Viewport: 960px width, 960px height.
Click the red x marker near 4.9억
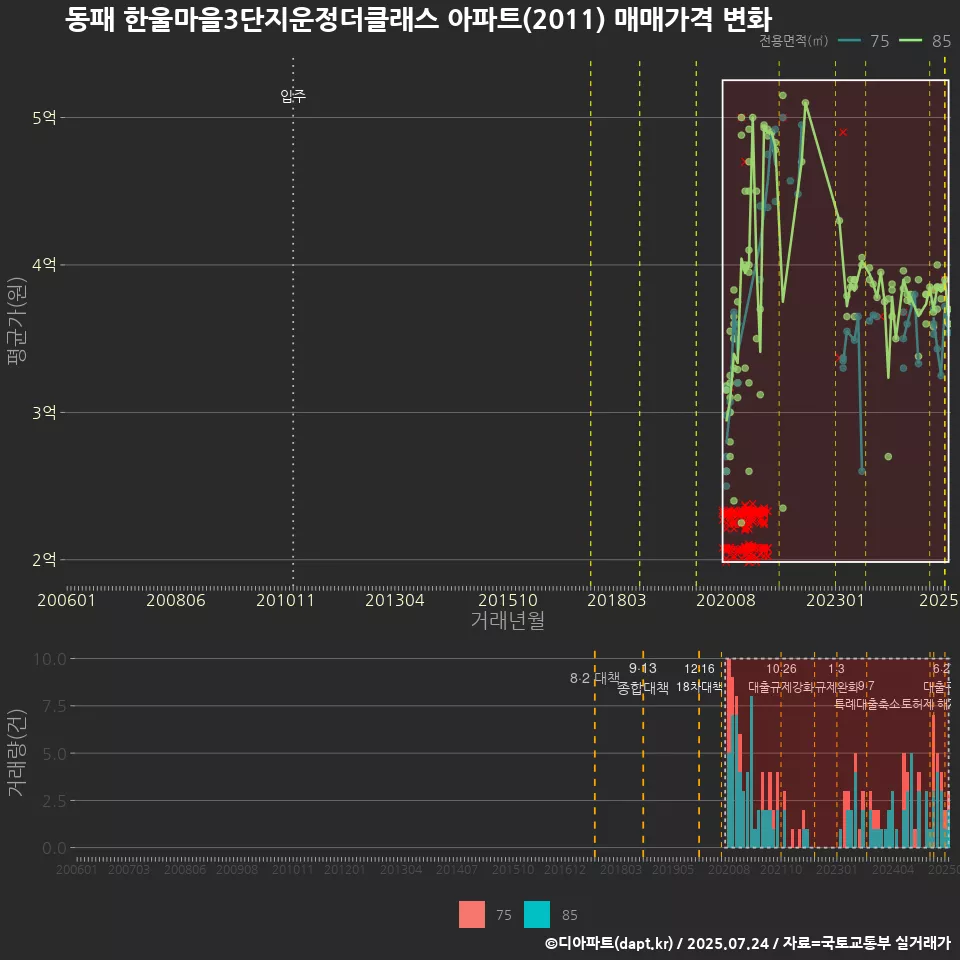click(843, 132)
